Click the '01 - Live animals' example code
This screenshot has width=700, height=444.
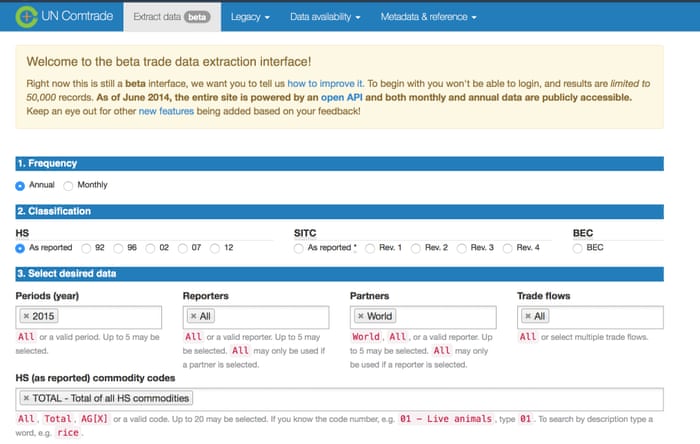446,419
